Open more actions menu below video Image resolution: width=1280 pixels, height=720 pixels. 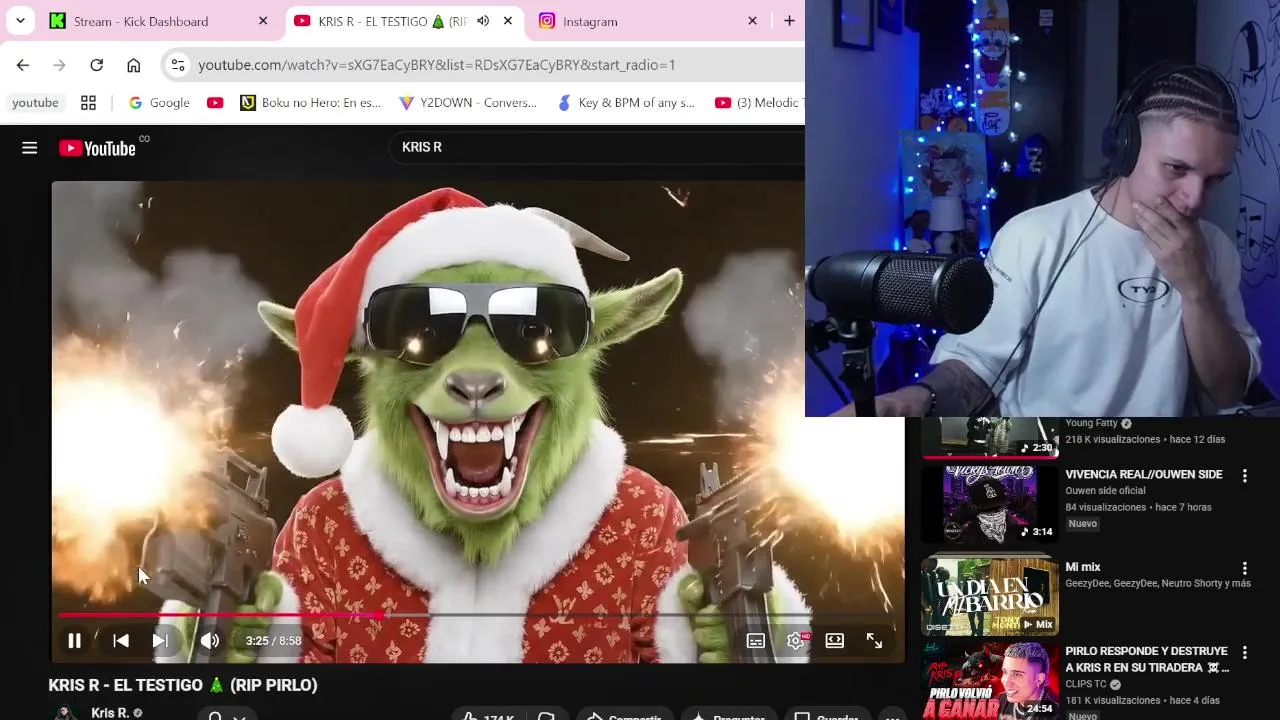[893, 715]
